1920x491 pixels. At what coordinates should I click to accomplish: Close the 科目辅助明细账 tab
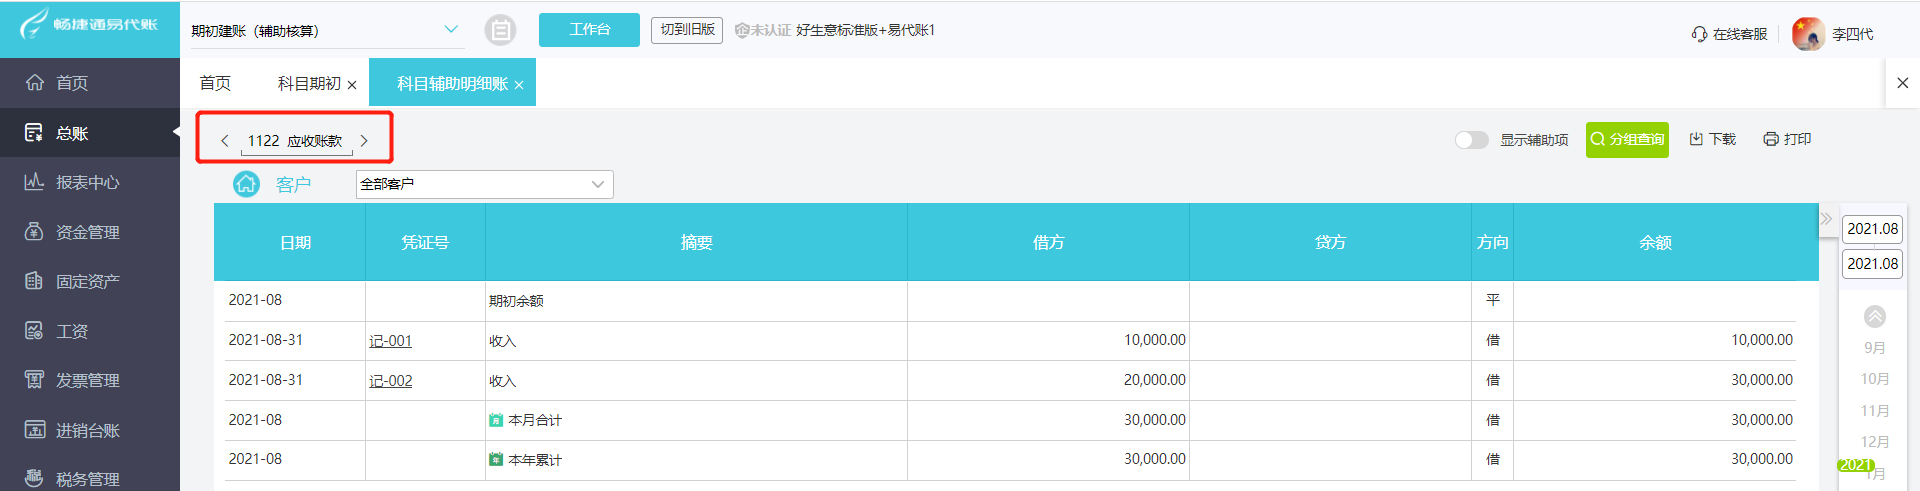tap(519, 85)
